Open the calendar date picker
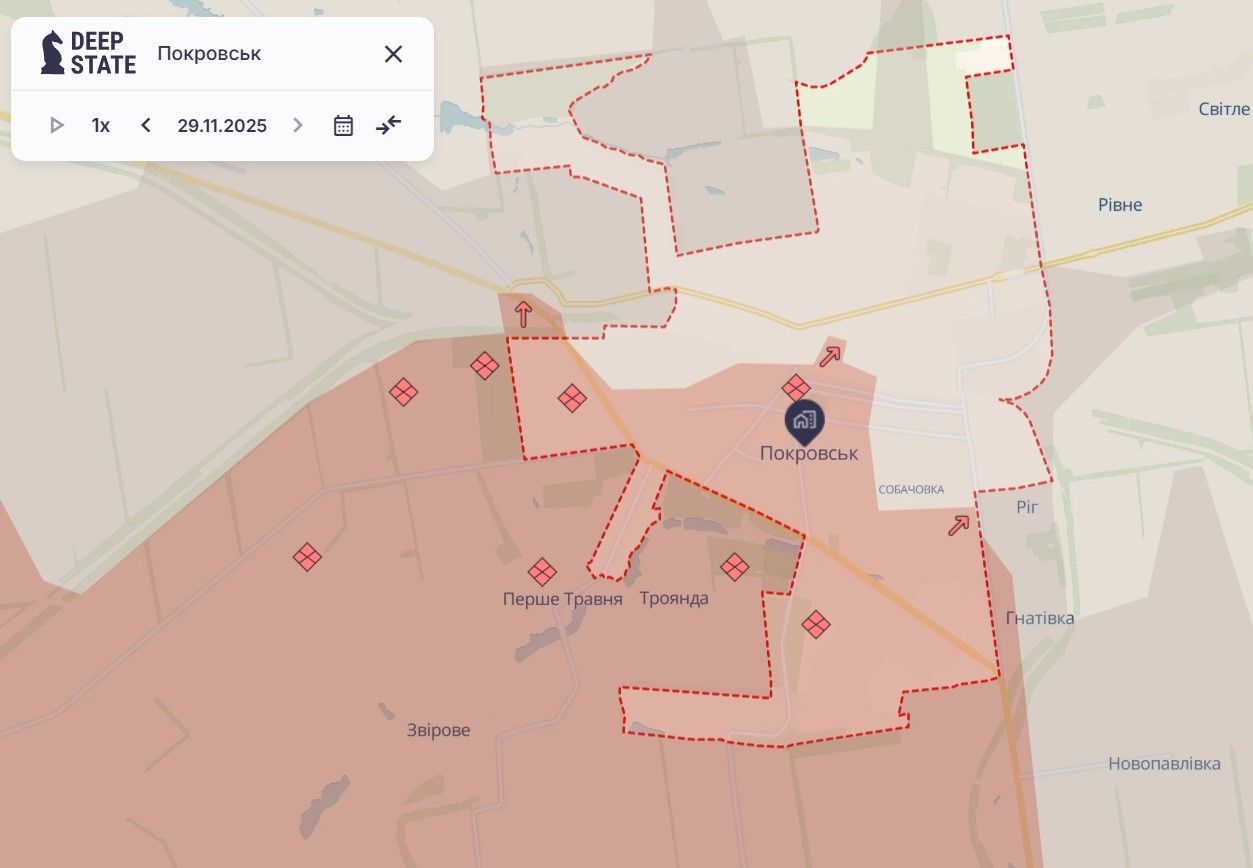1253x868 pixels. click(343, 126)
